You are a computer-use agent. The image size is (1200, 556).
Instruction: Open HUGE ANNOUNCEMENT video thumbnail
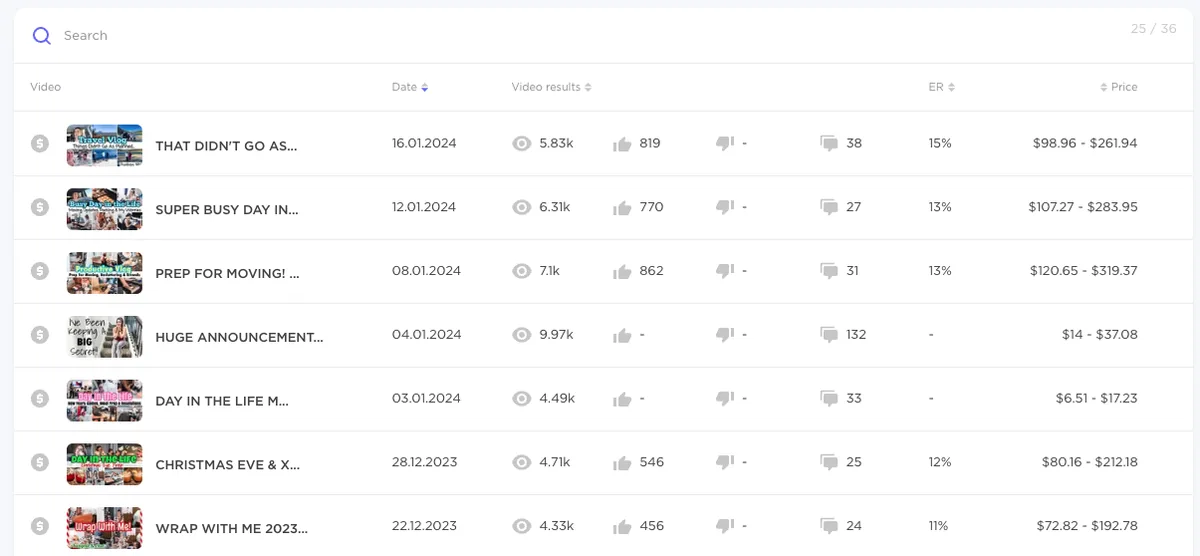pyautogui.click(x=104, y=337)
